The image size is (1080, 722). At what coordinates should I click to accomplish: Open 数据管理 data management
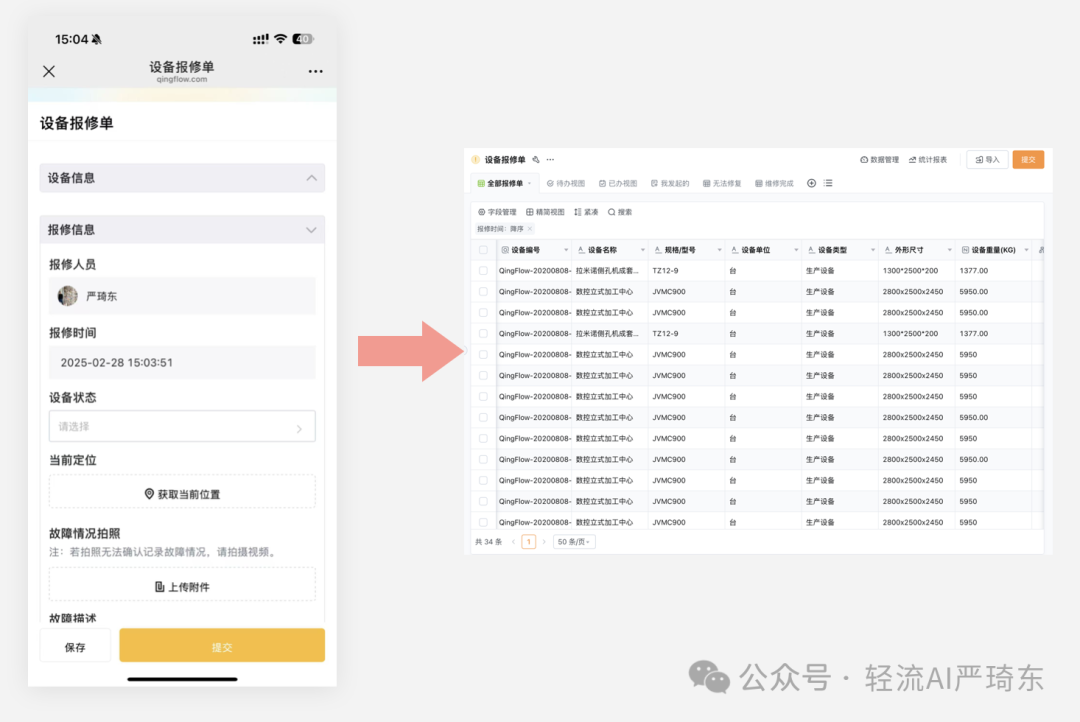point(880,160)
